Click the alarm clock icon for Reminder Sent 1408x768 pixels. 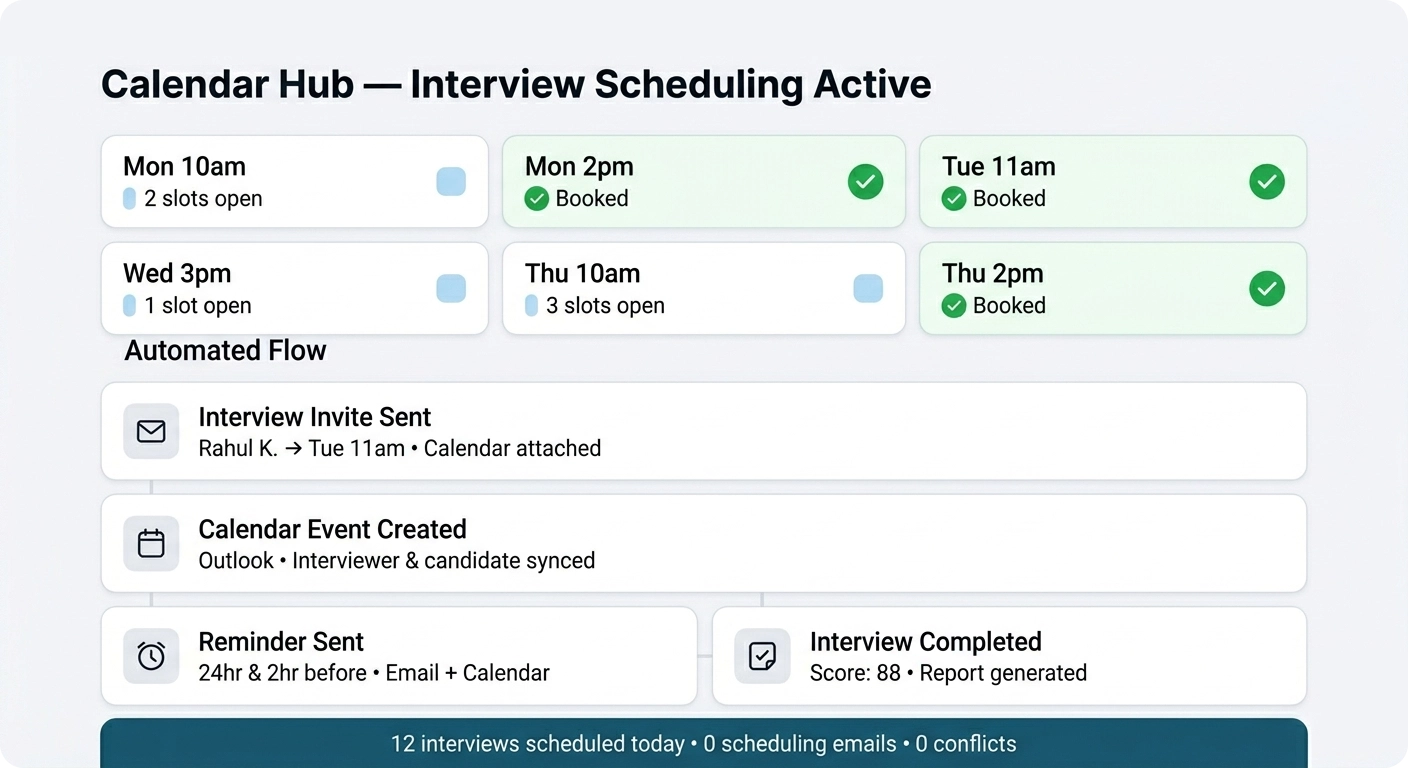pyautogui.click(x=151, y=656)
